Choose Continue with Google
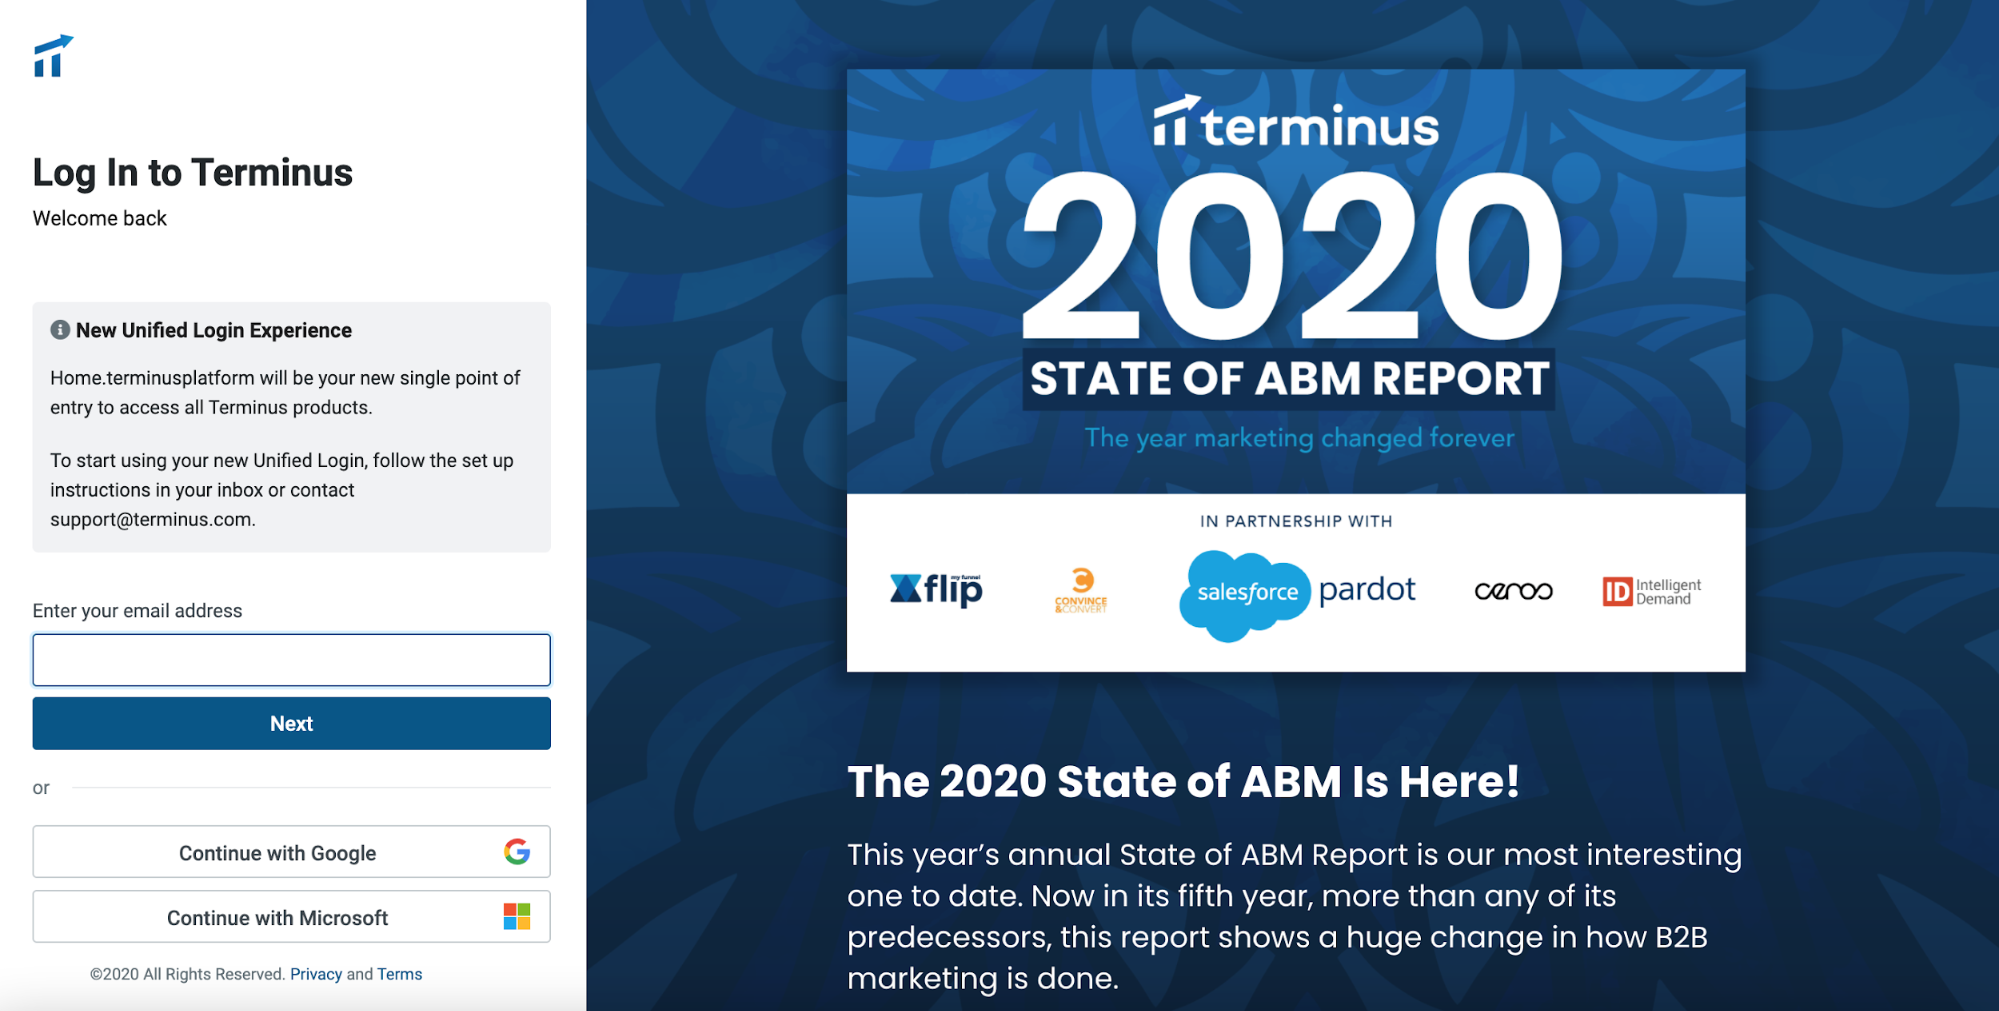This screenshot has width=1999, height=1011. click(x=292, y=852)
